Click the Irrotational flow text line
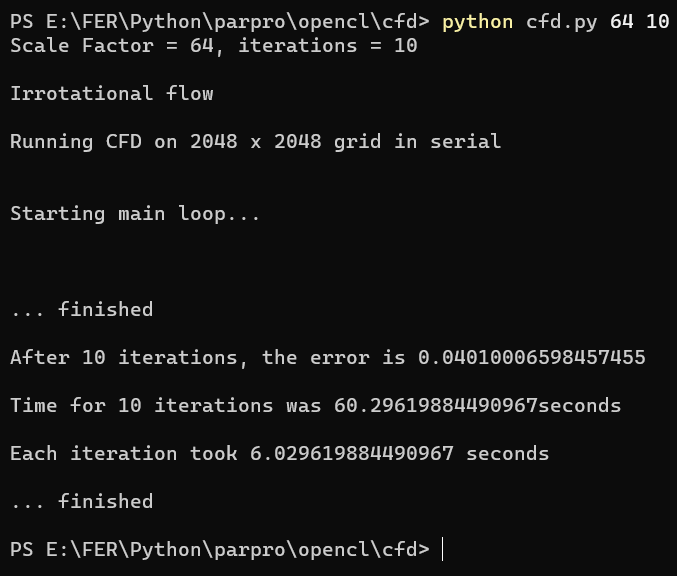This screenshot has width=677, height=576. pyautogui.click(x=112, y=93)
